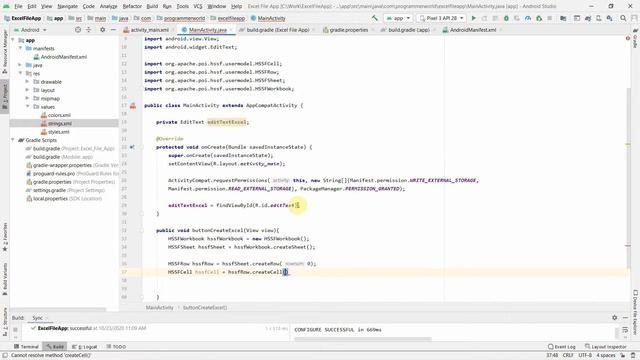
Task: Open the Terminal tool window button
Action: tap(26, 347)
